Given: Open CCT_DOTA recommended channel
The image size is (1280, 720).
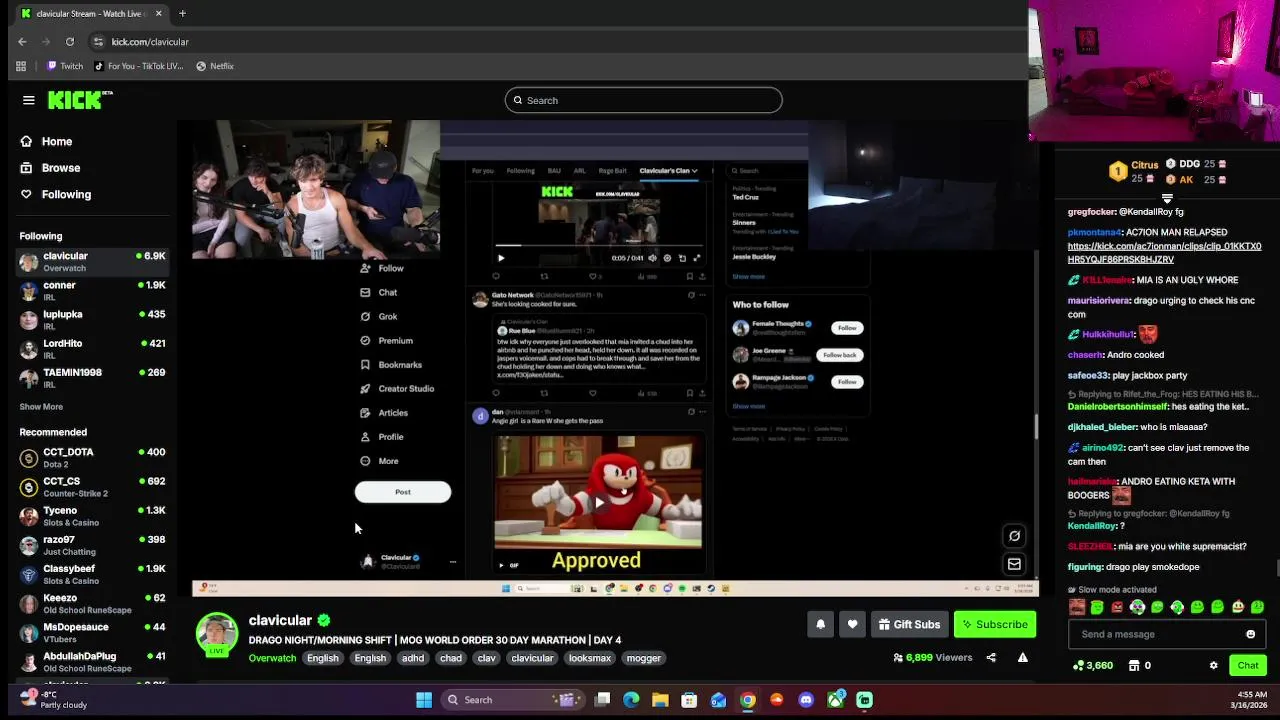Looking at the screenshot, I should pos(92,458).
